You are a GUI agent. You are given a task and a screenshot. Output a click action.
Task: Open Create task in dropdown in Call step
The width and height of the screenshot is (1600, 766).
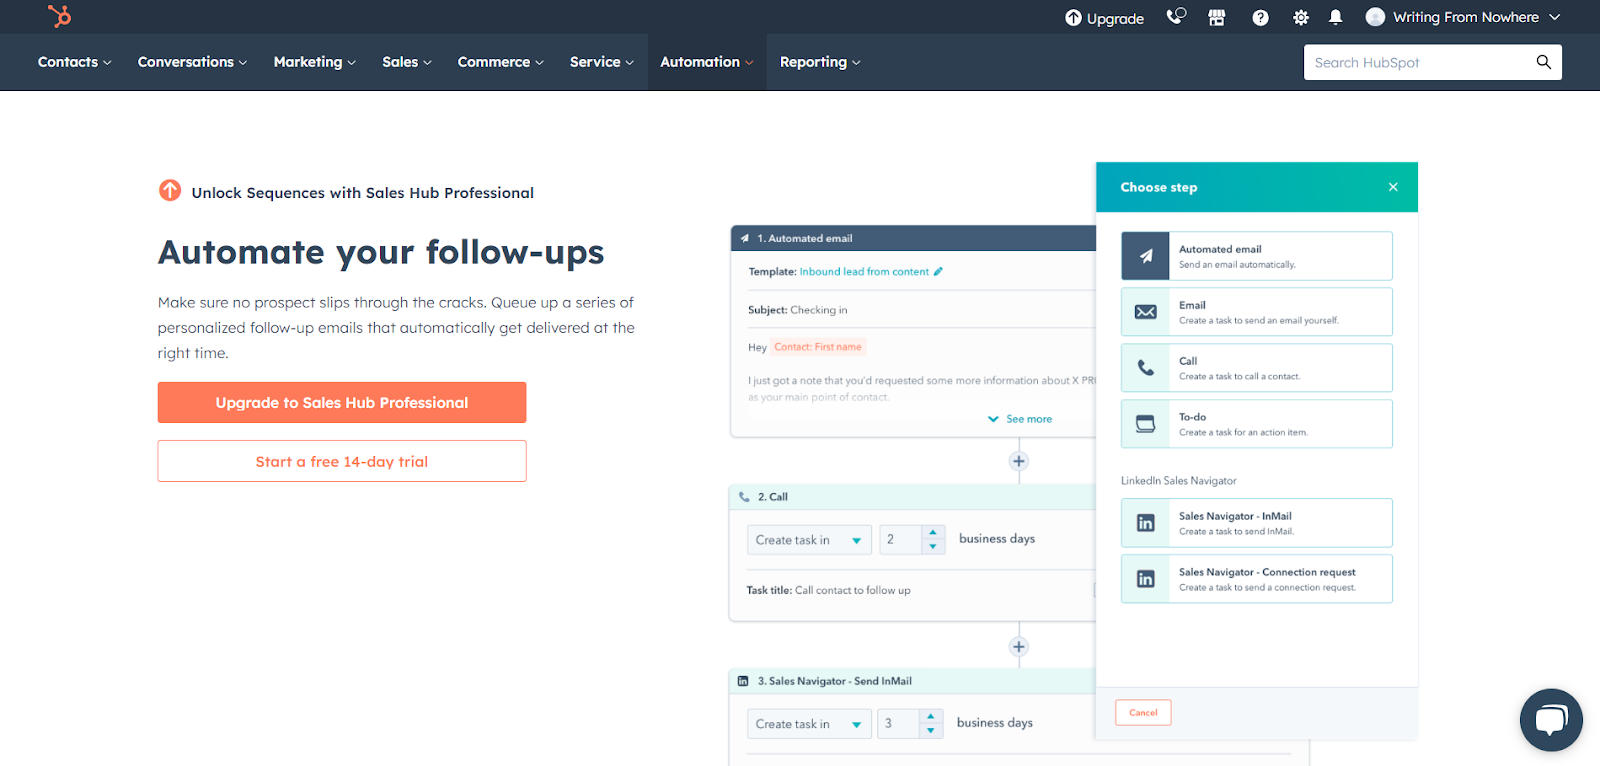click(809, 540)
